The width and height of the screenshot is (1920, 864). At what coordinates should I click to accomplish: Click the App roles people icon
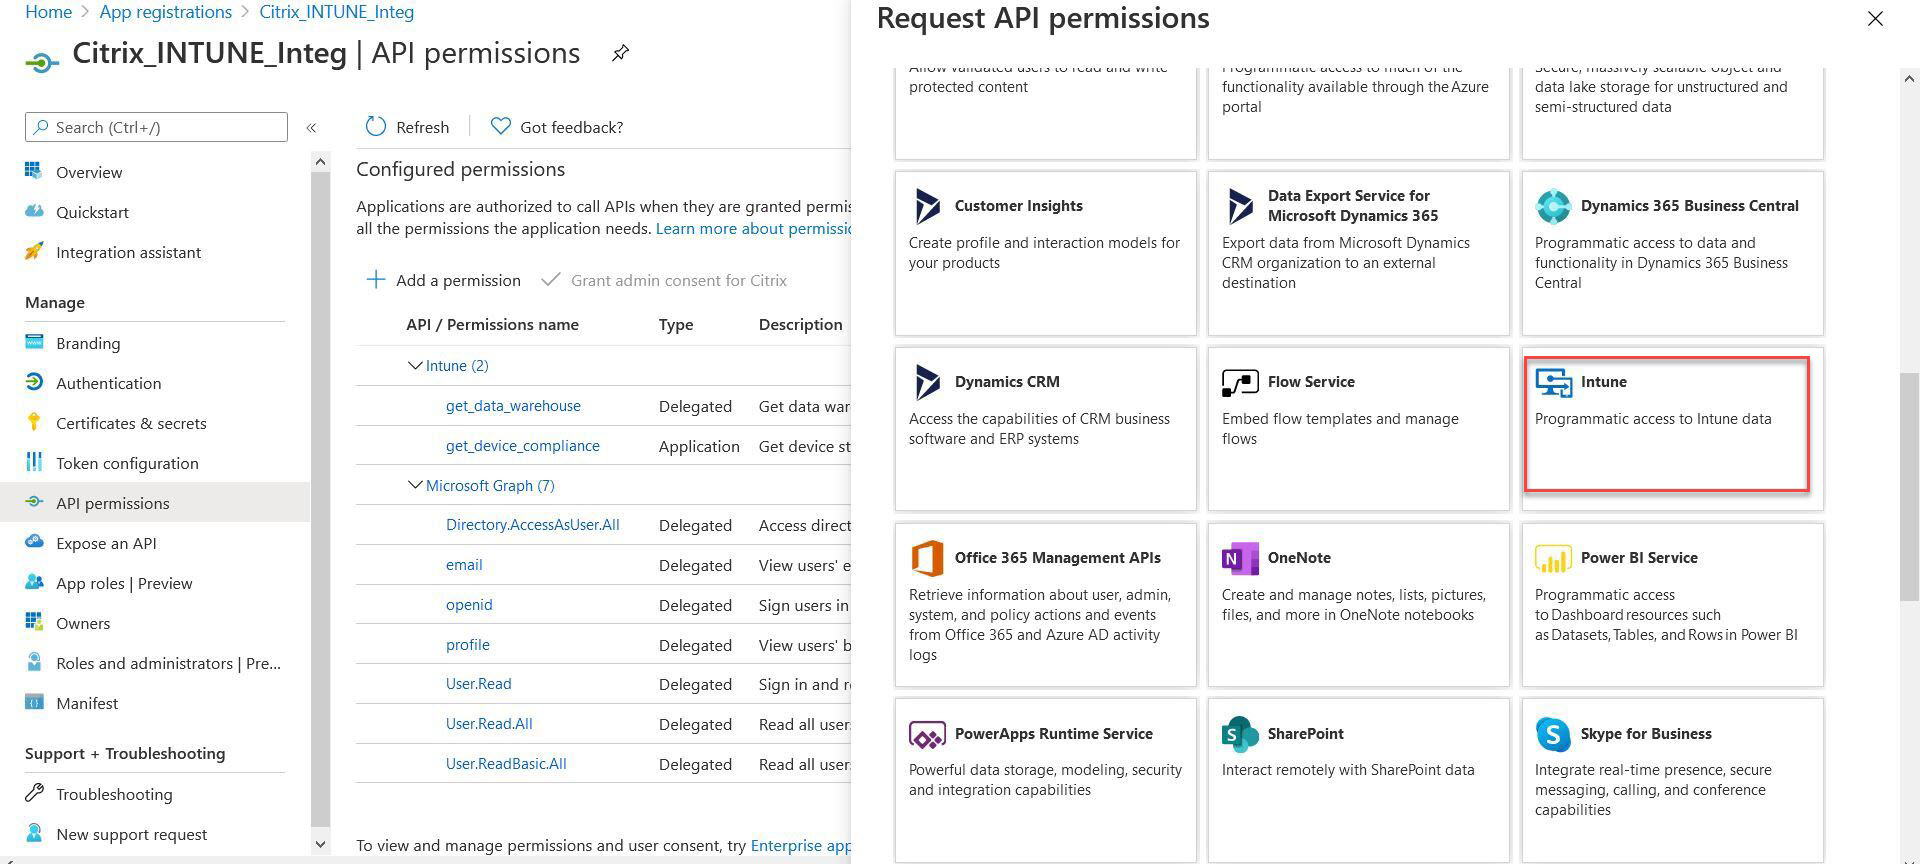[34, 582]
